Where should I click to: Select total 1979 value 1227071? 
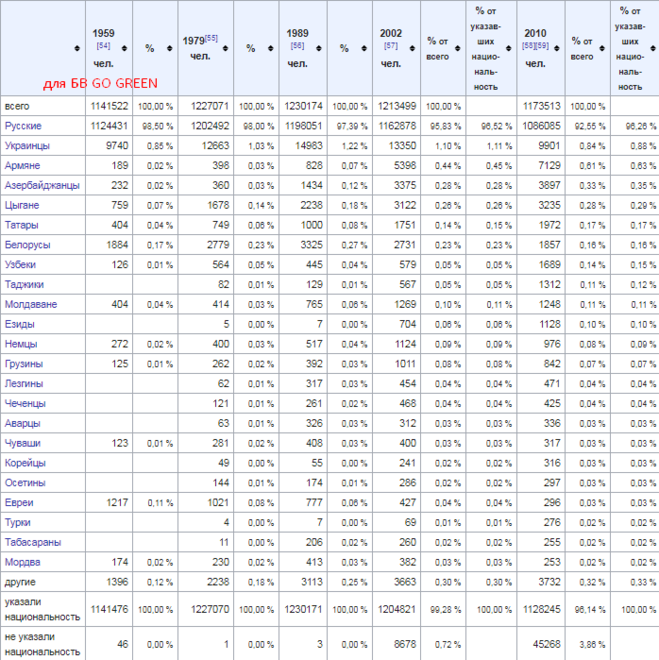210,106
